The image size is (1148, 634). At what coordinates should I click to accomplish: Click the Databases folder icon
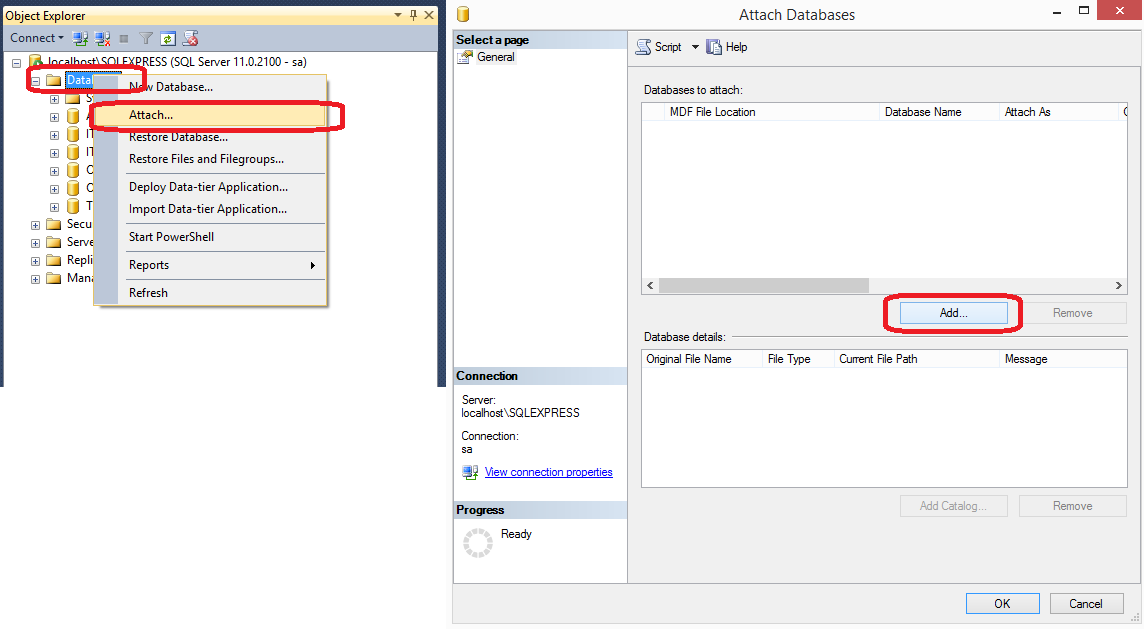pos(53,80)
